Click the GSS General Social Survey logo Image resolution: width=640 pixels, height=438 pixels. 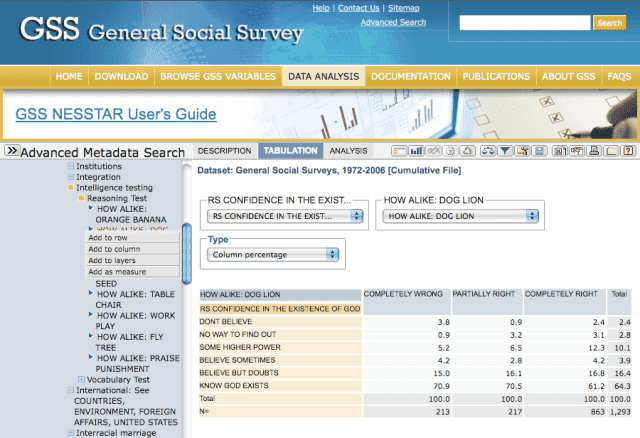point(161,30)
